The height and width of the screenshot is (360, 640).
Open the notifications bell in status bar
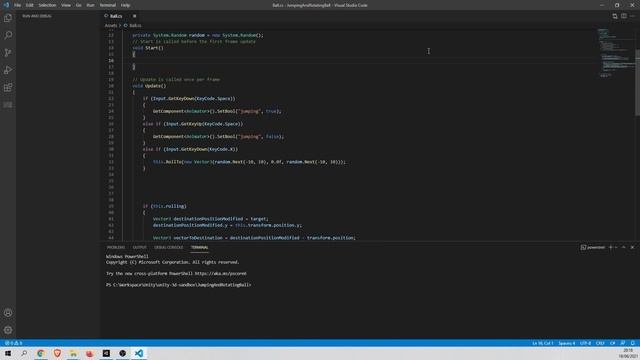(x=633, y=343)
